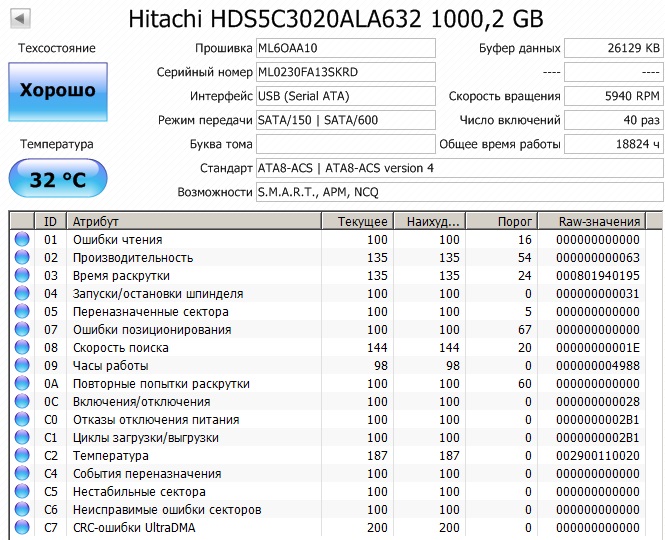Click raw value 000000004988

(x=598, y=366)
